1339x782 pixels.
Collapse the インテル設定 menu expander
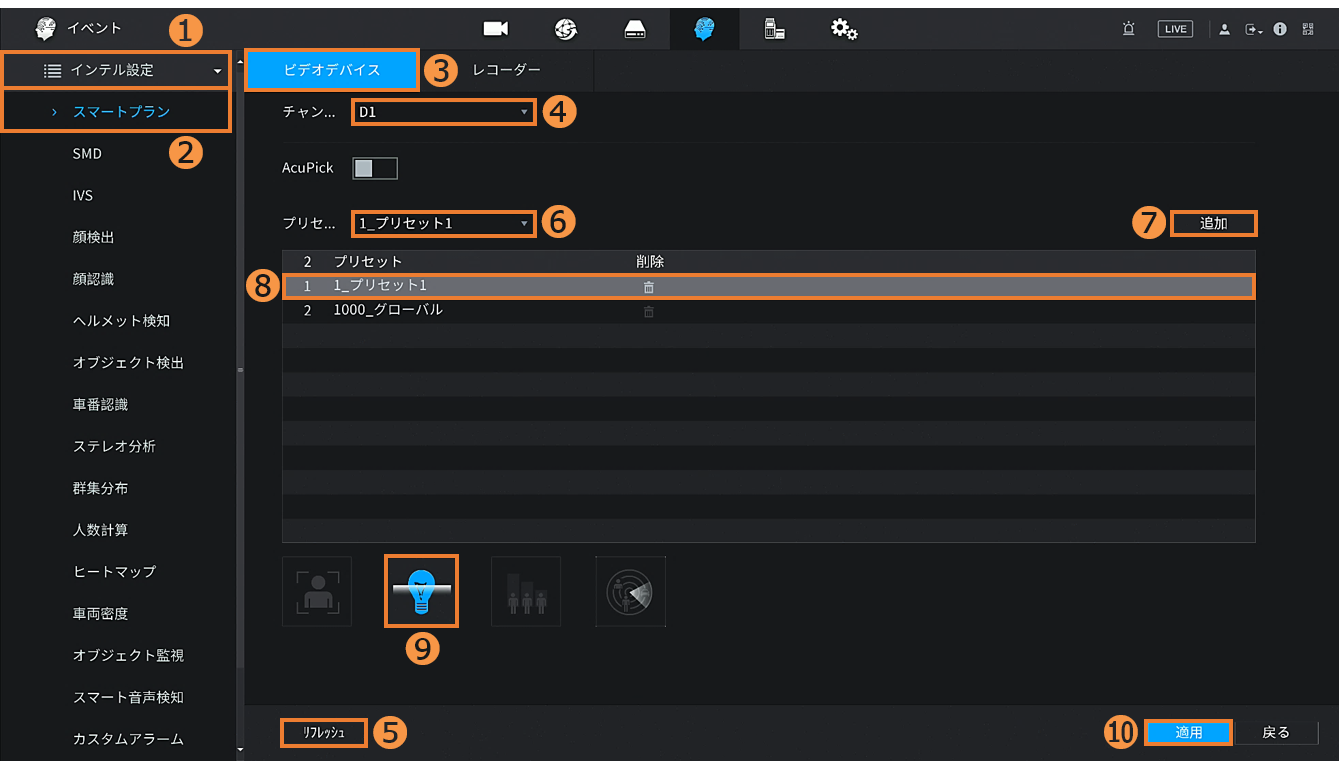[217, 71]
